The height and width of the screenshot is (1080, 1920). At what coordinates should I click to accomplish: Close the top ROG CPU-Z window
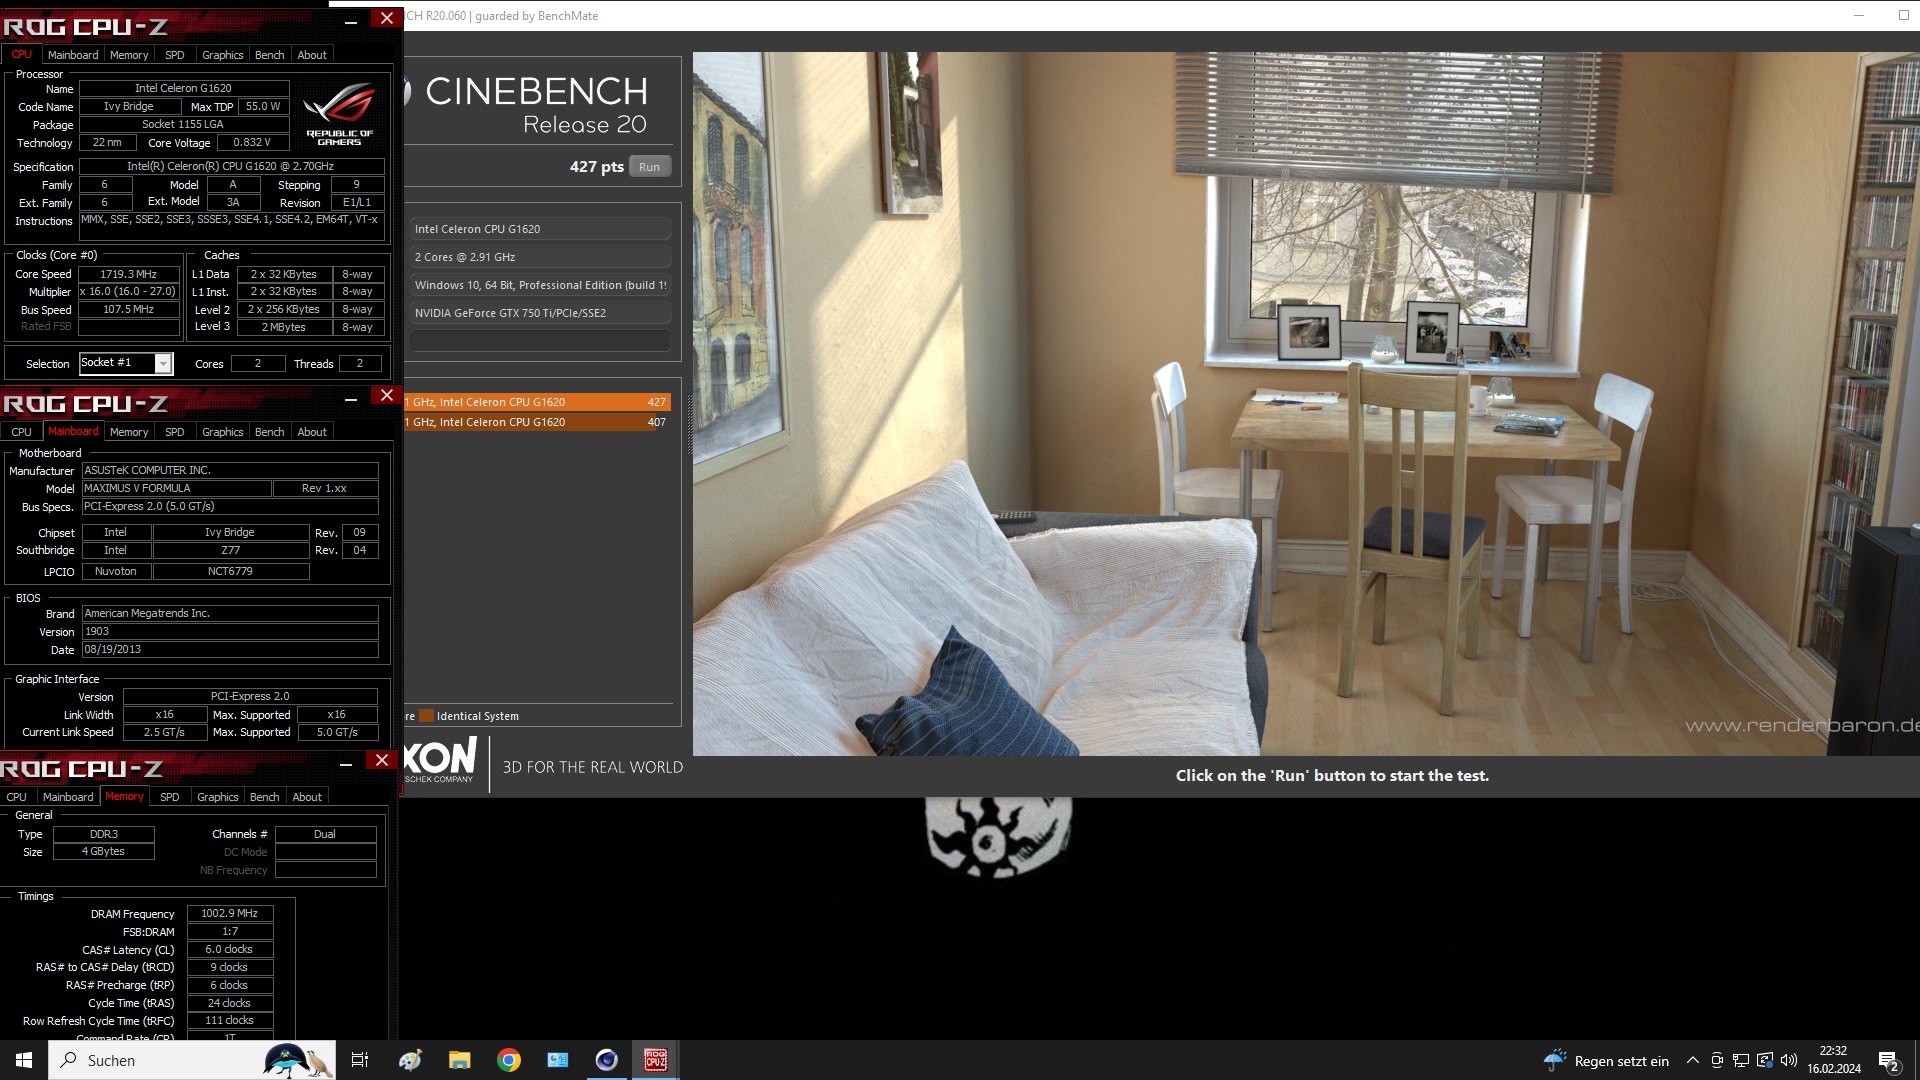point(386,18)
